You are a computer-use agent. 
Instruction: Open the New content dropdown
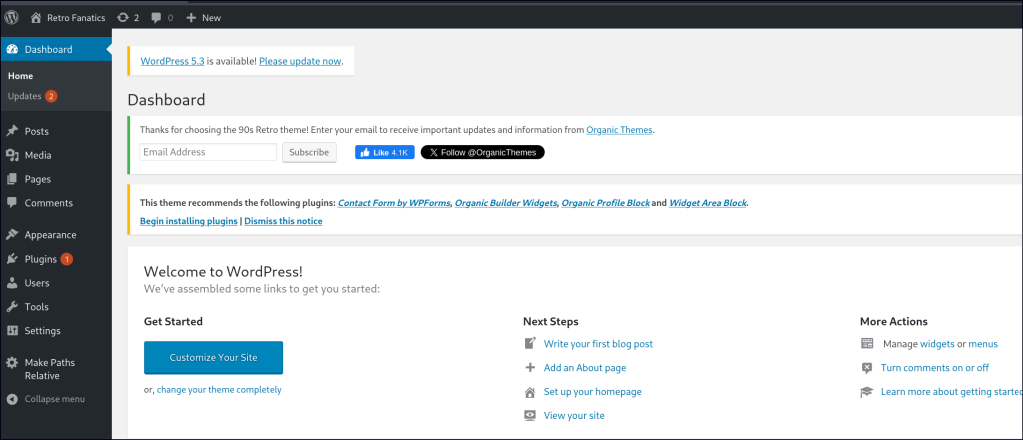(x=203, y=18)
